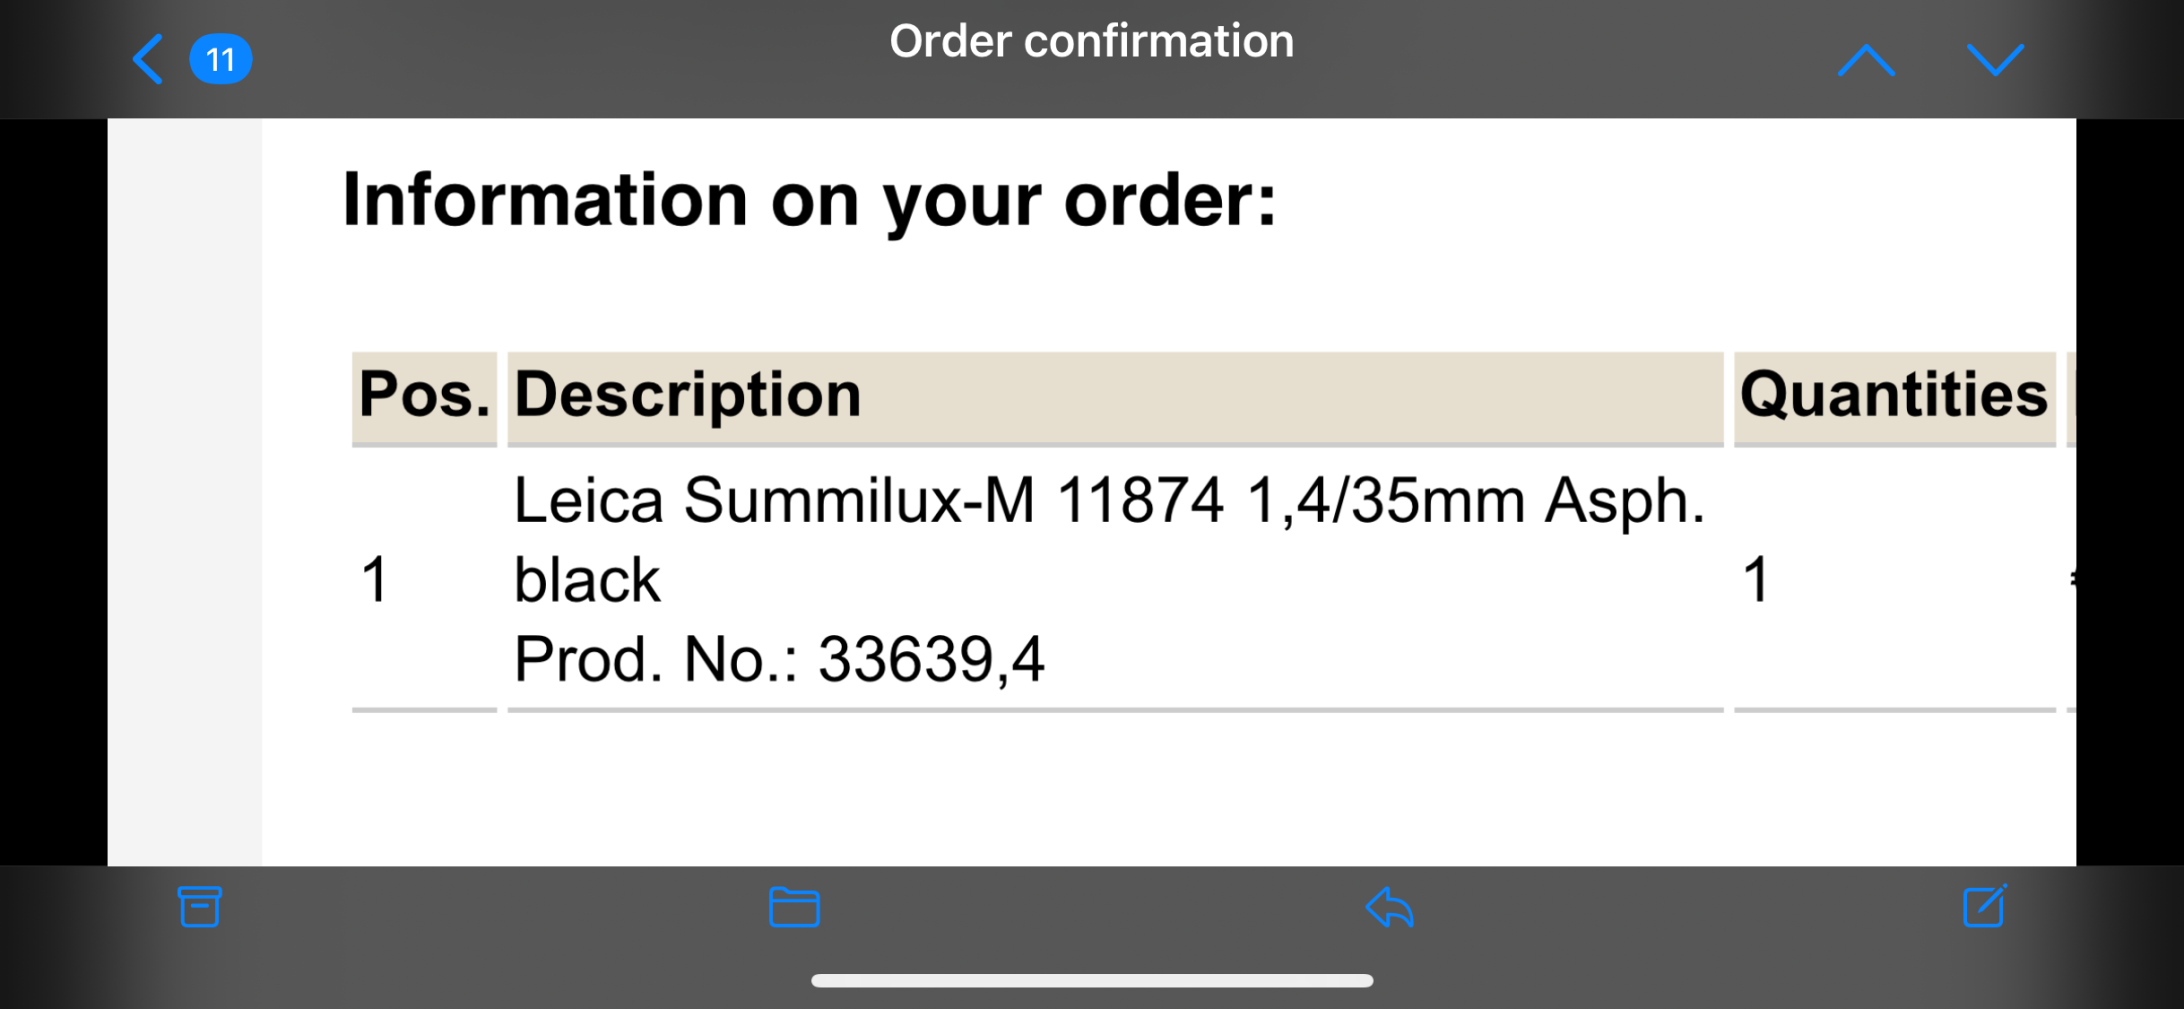This screenshot has width=2184, height=1009.
Task: Jump to next message with down arrow
Action: (1995, 60)
